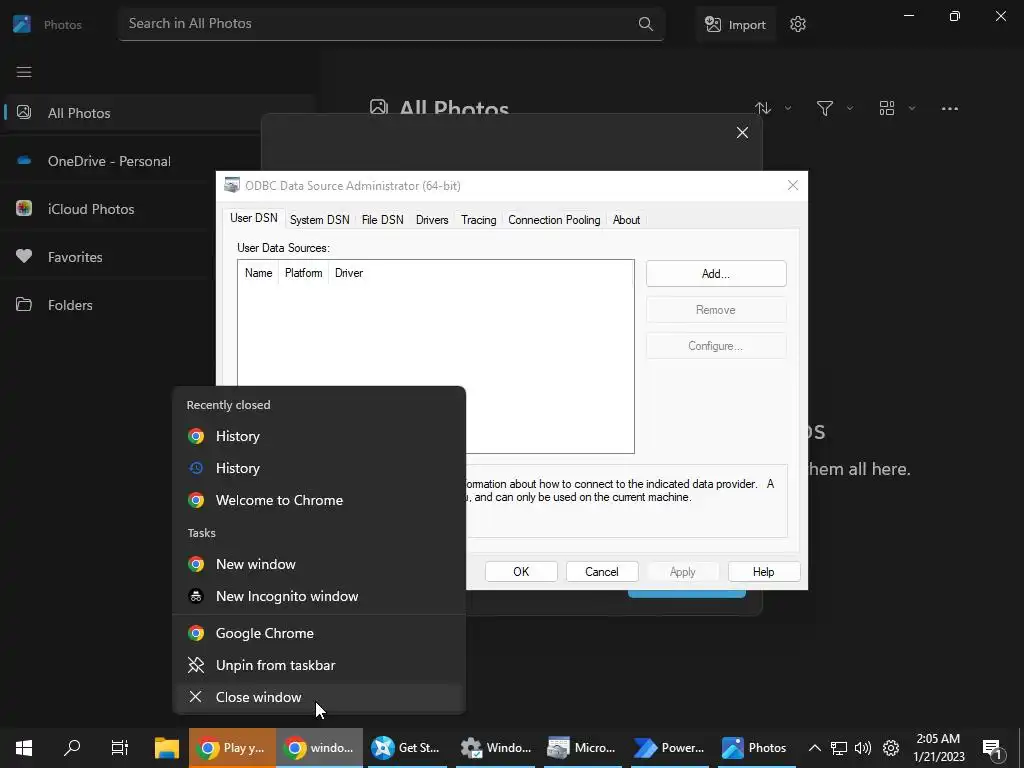Image resolution: width=1024 pixels, height=768 pixels.
Task: Open the clock showing 2:05 AM
Action: 938,748
